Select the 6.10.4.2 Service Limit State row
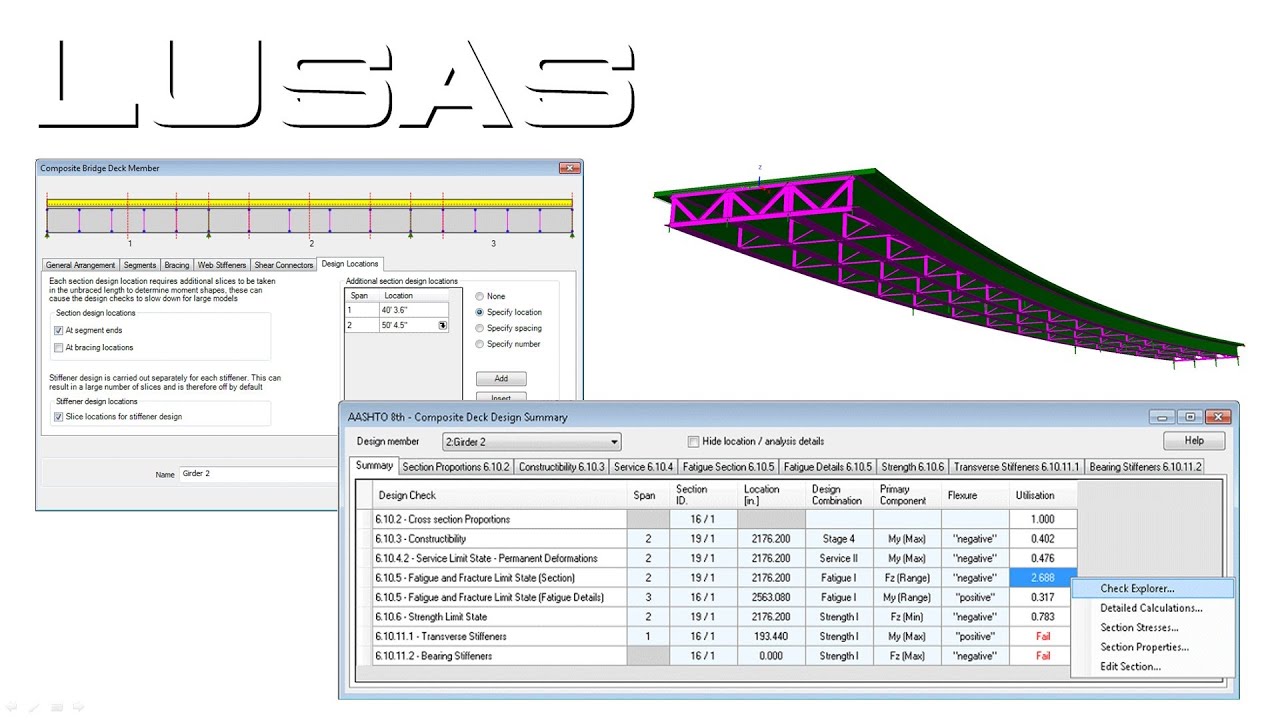1280x720 pixels. 717,558
